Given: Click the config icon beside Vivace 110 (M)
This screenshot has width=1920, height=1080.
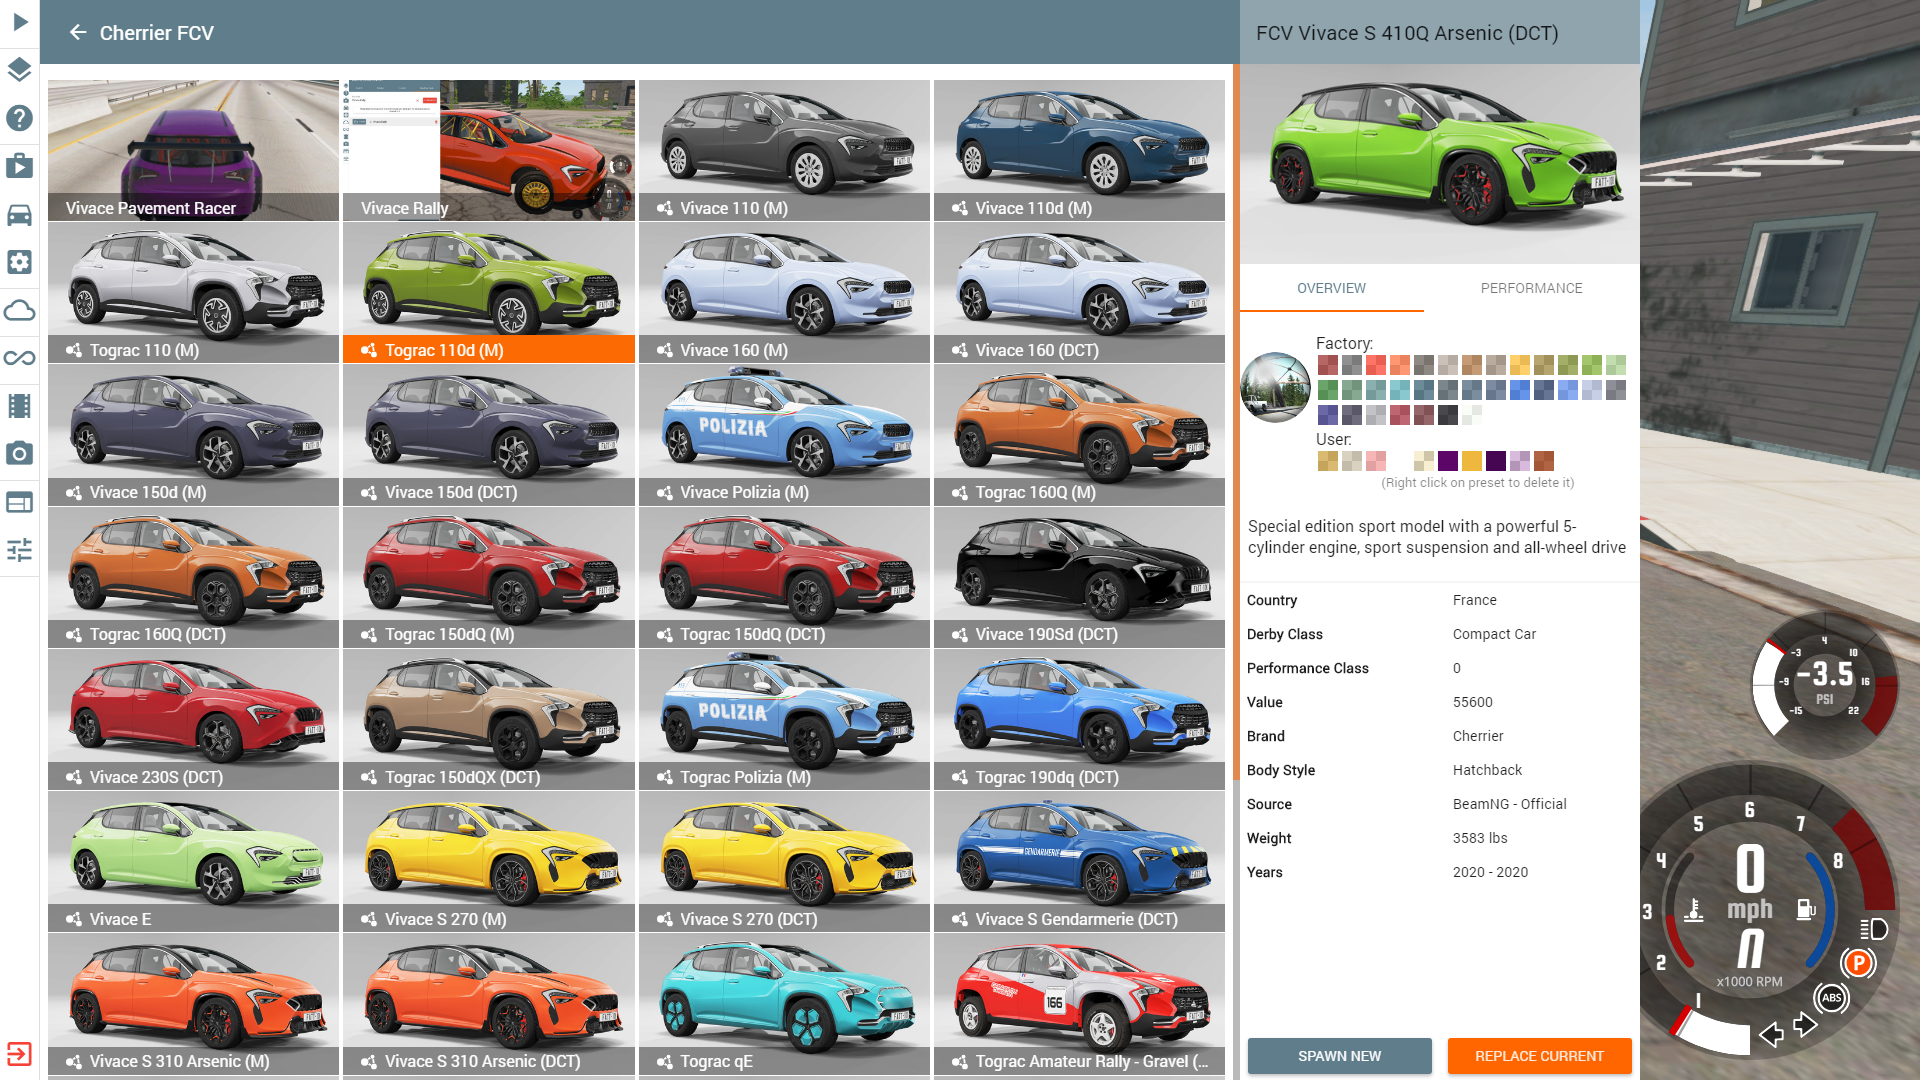Looking at the screenshot, I should click(x=665, y=208).
